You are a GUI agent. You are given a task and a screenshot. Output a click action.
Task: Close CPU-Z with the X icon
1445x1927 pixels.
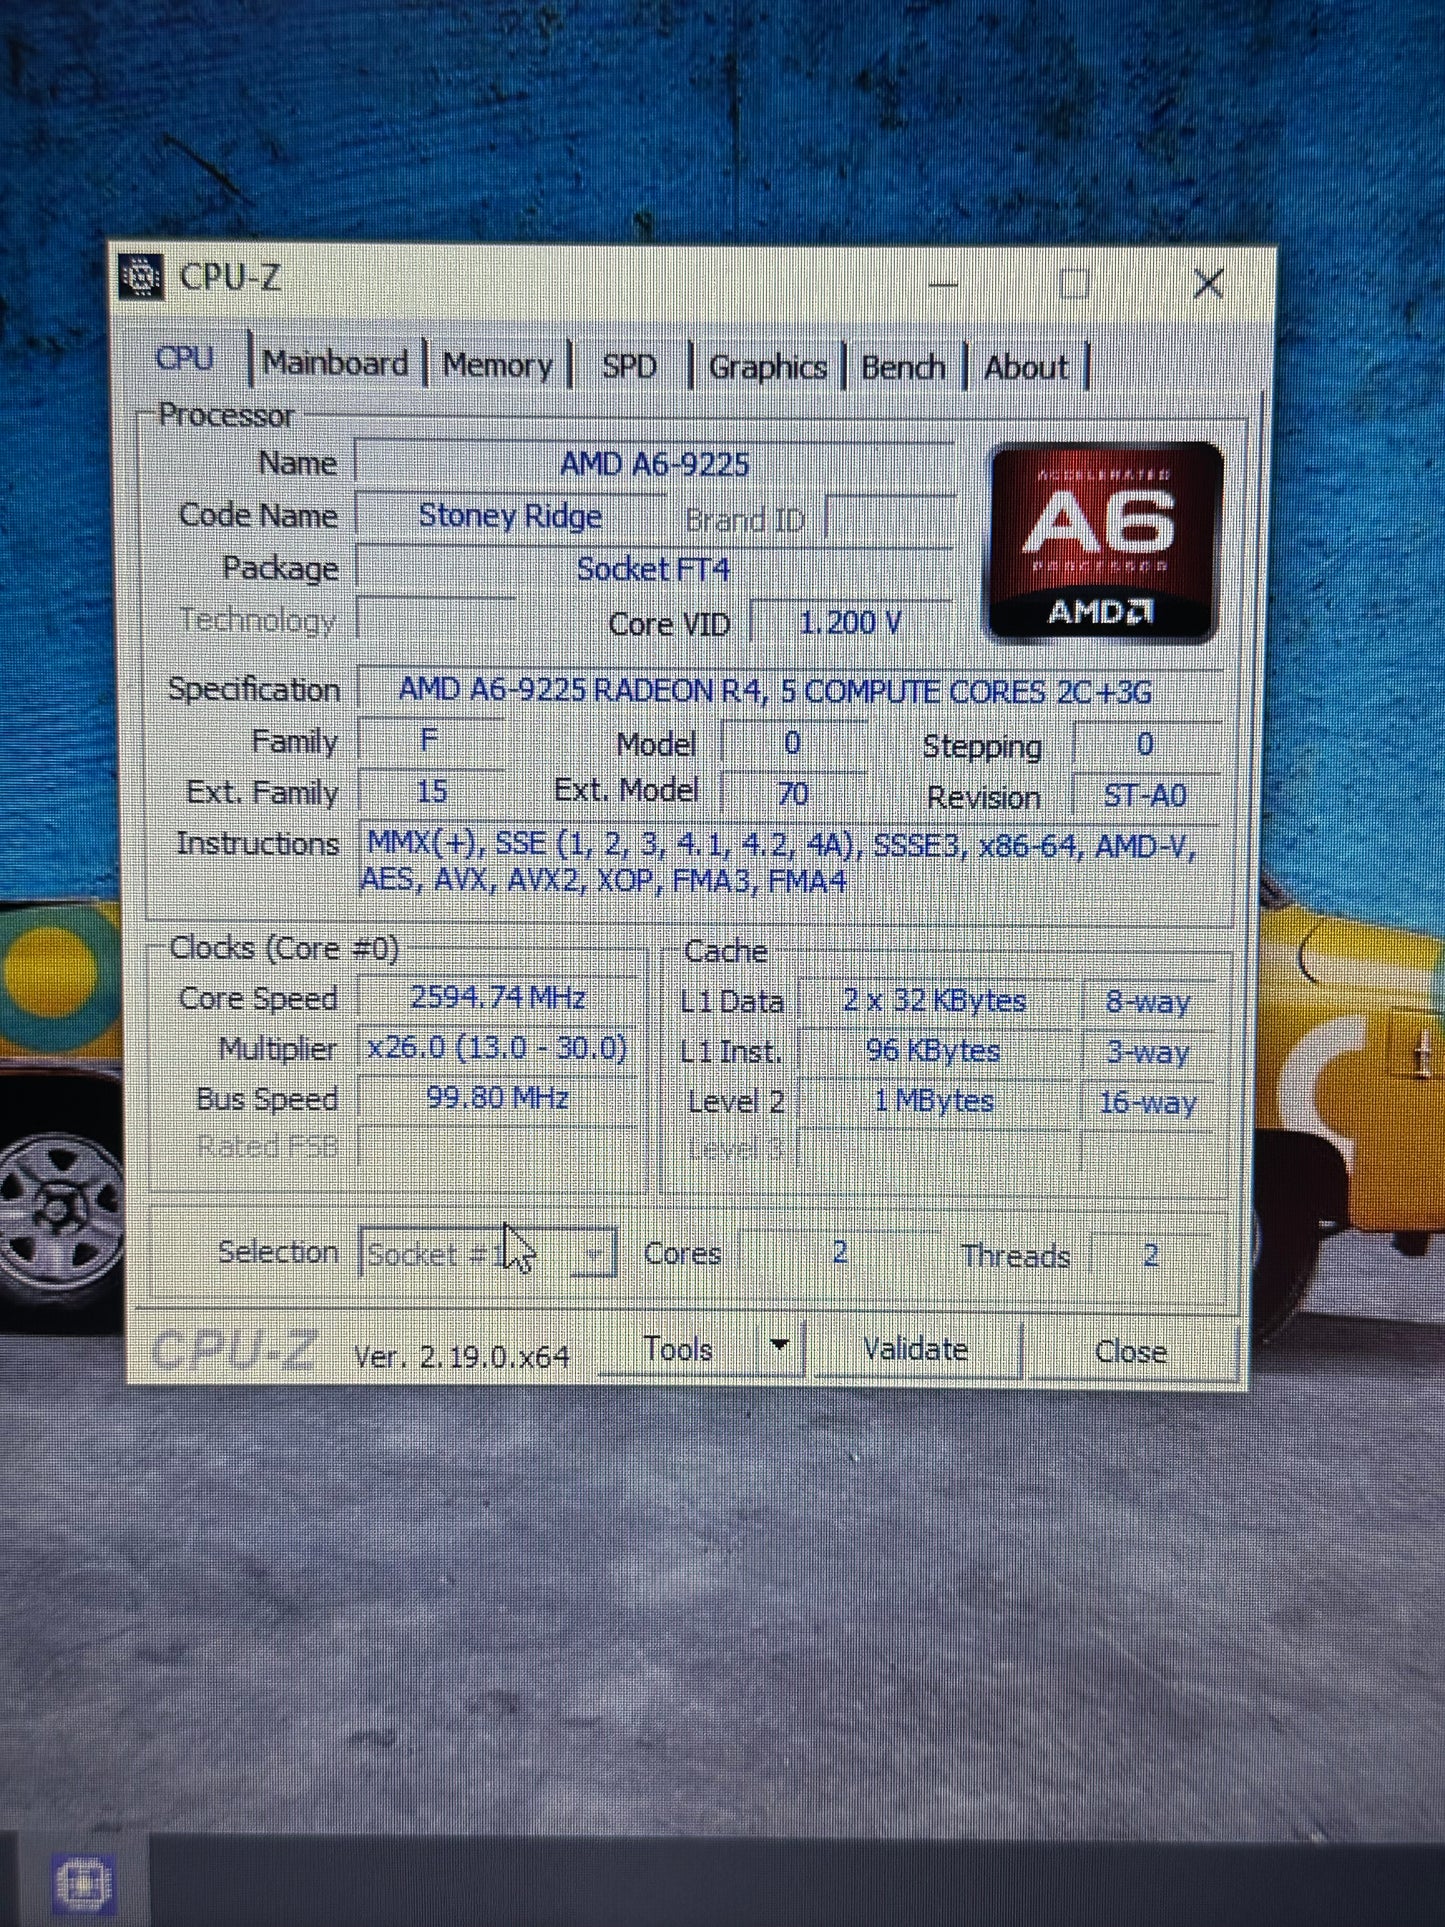[1209, 284]
